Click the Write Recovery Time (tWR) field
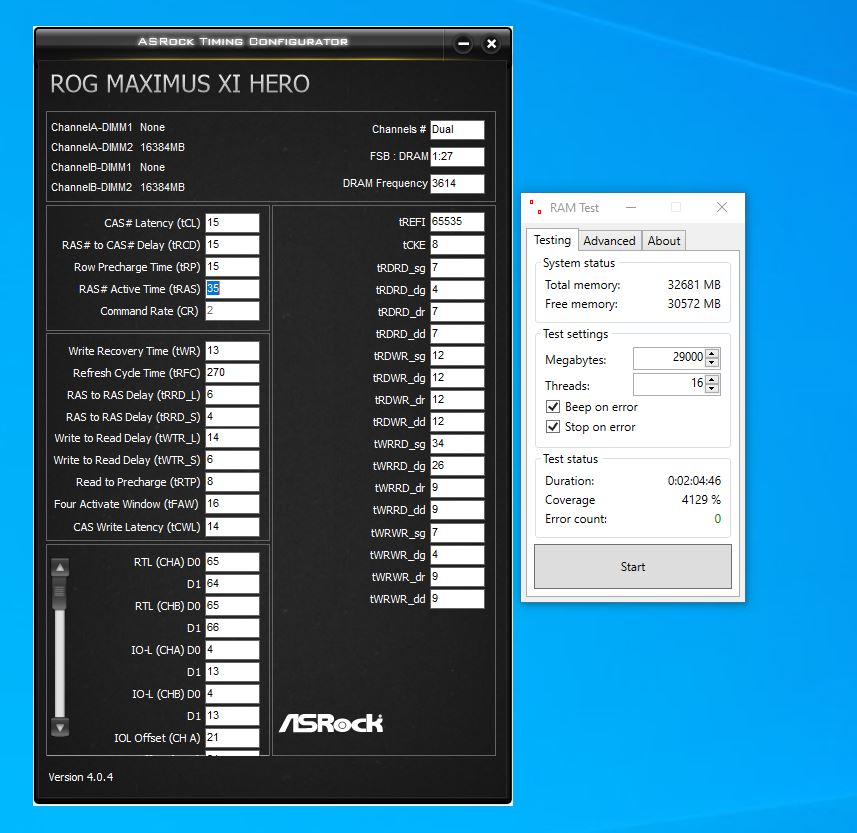This screenshot has height=833, width=857. click(232, 350)
